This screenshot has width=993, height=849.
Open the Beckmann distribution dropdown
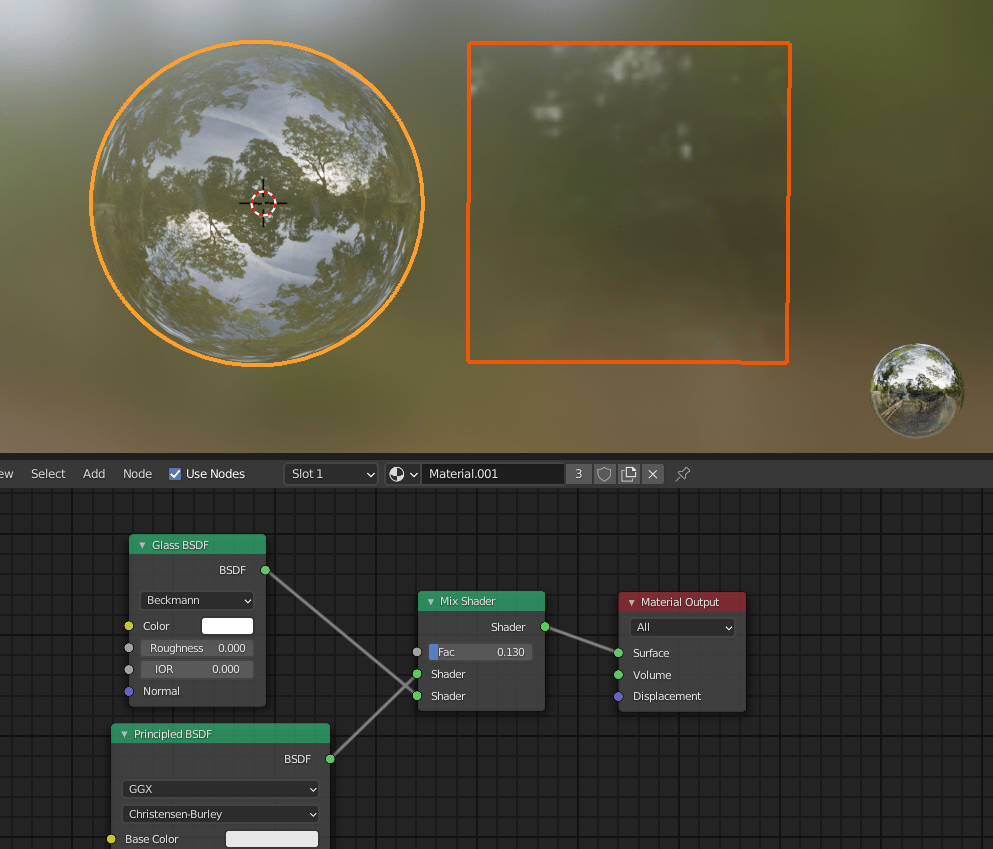[196, 600]
